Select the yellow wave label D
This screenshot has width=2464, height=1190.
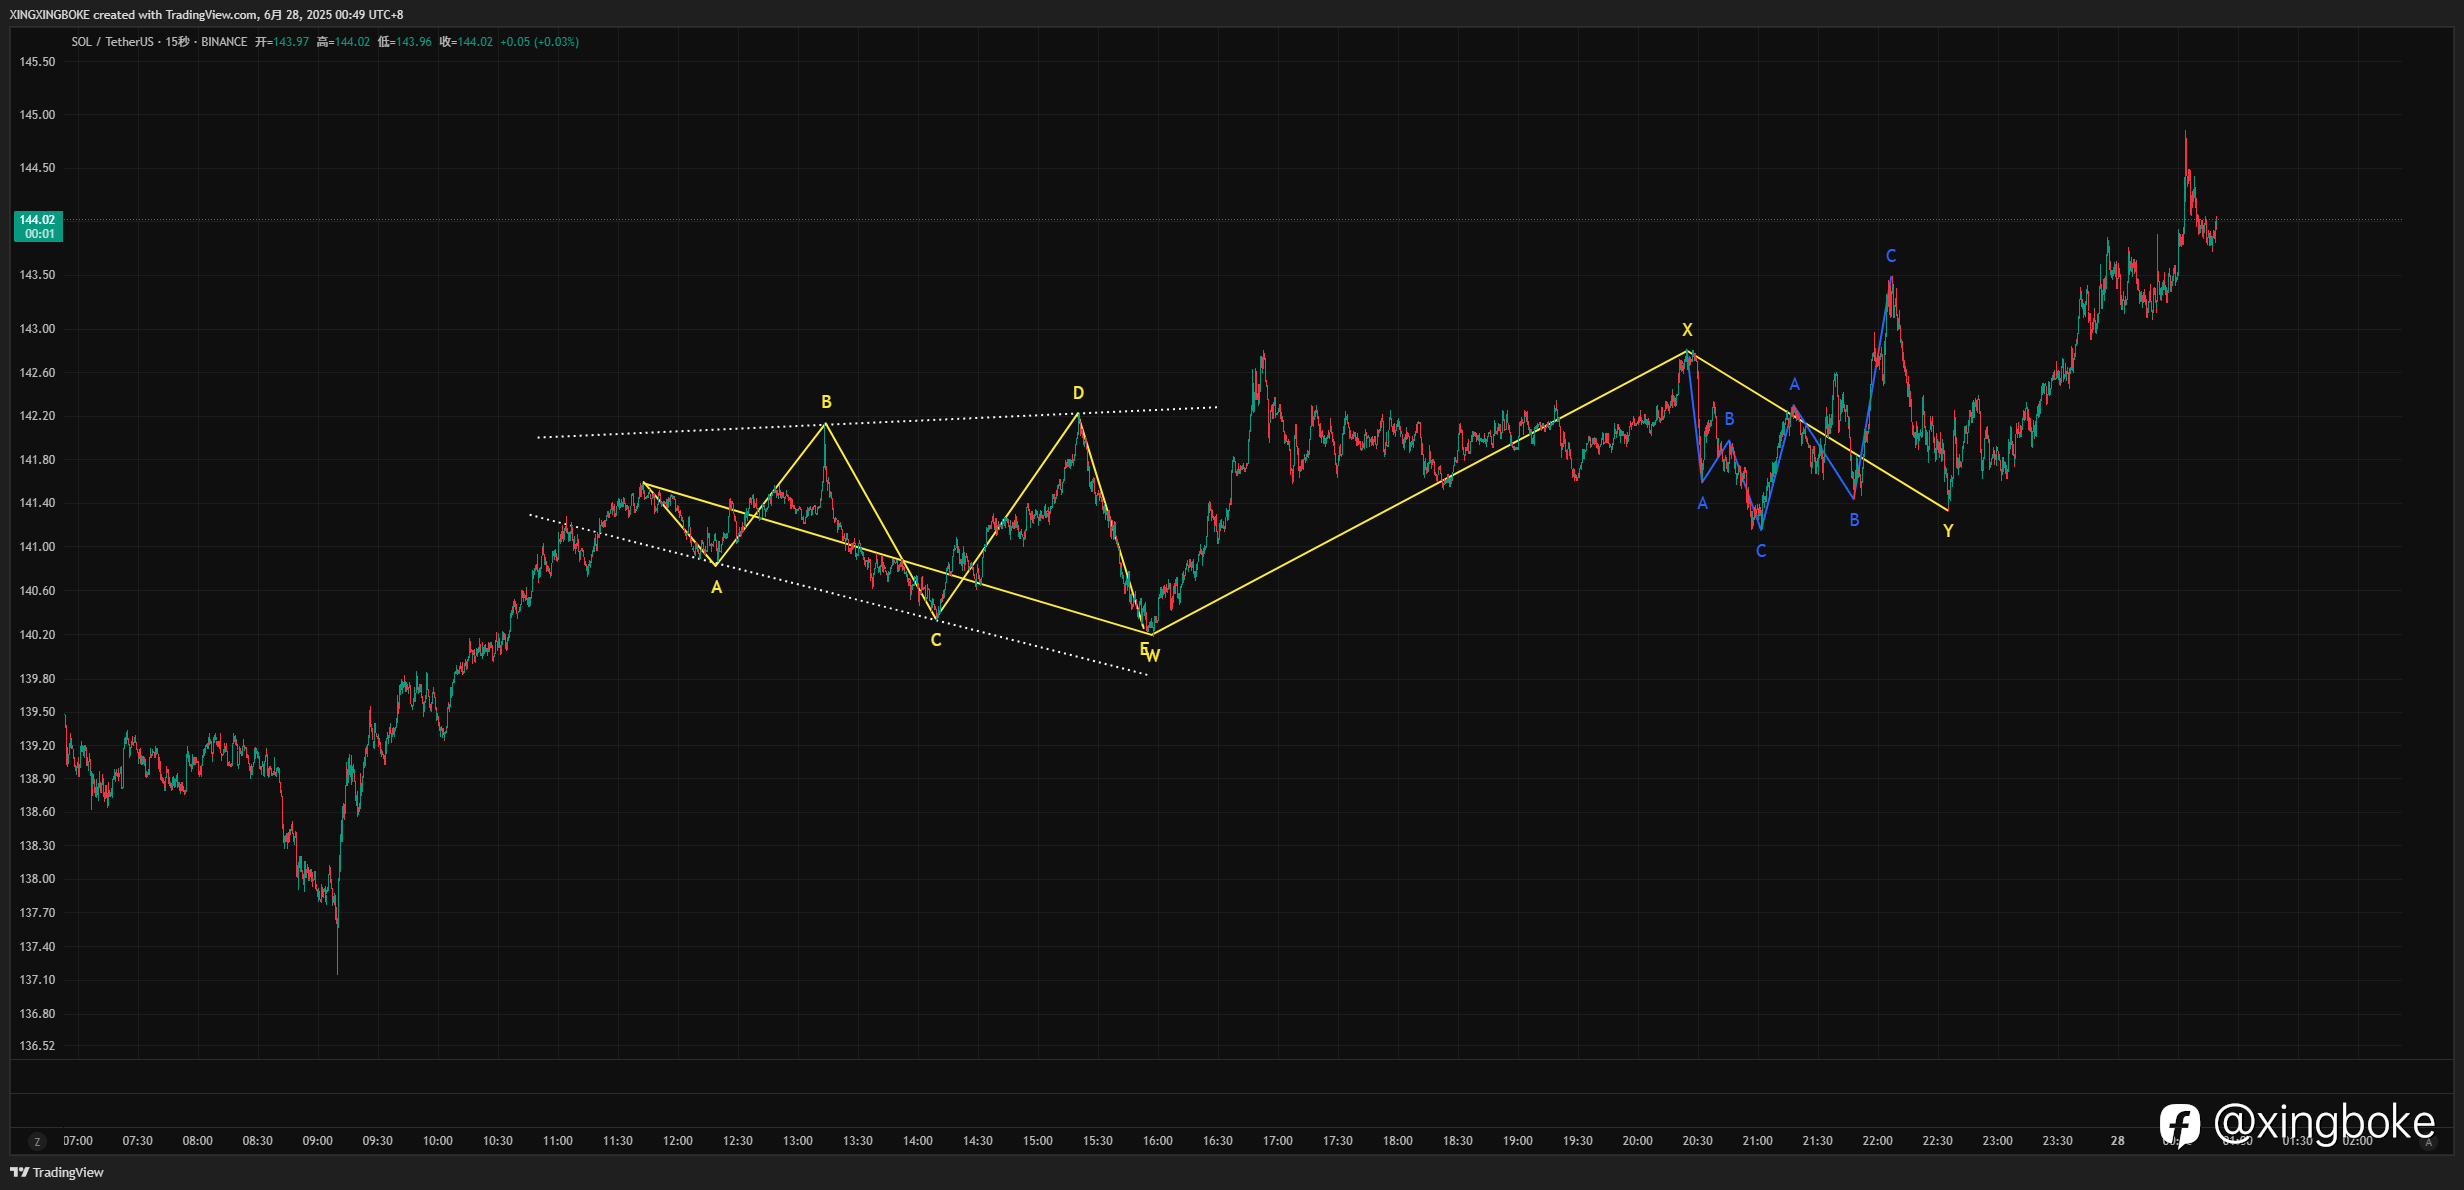tap(1078, 393)
